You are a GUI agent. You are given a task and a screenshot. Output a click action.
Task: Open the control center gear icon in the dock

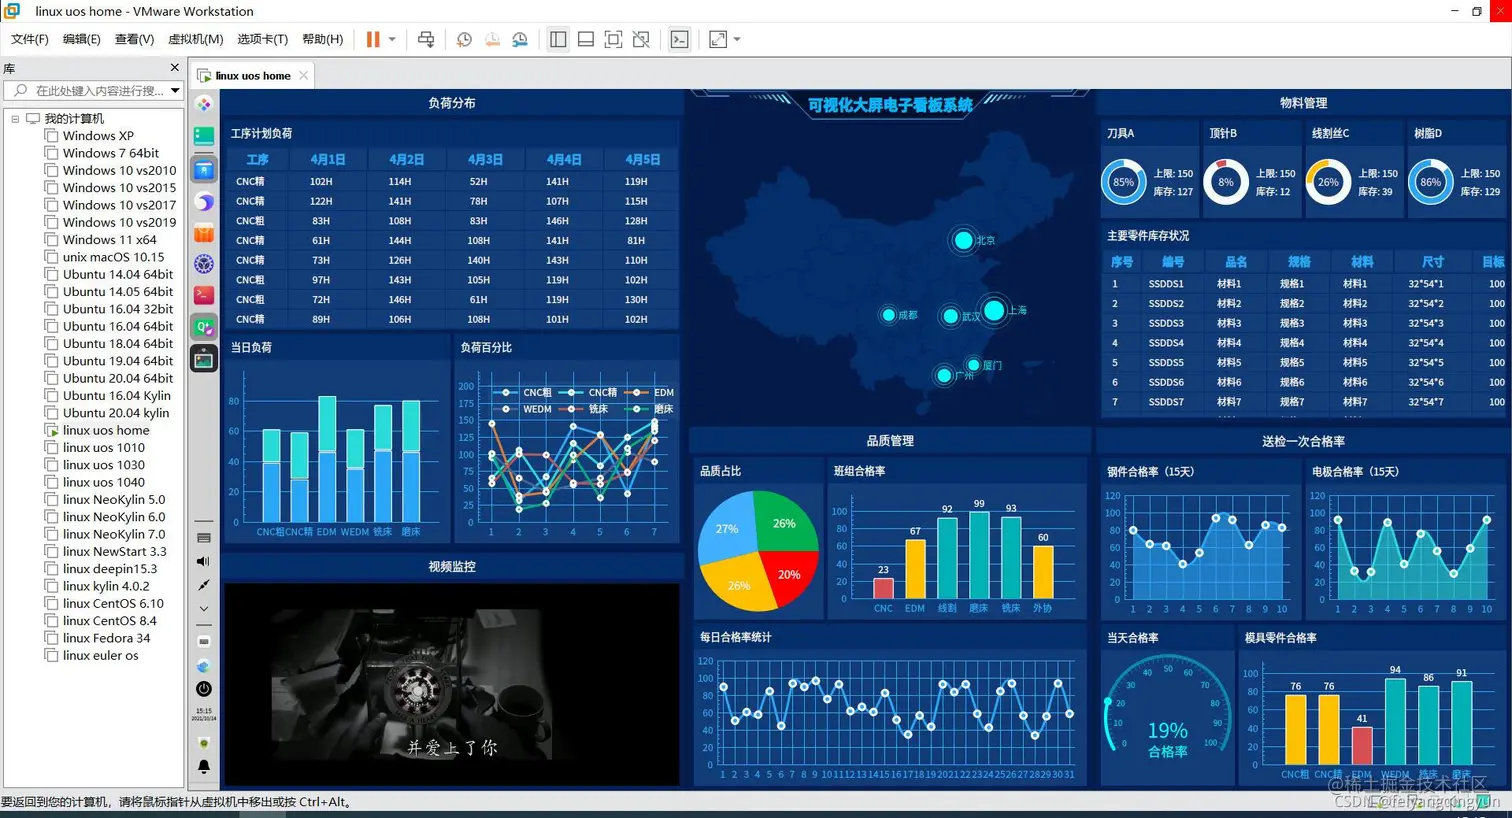(x=204, y=264)
